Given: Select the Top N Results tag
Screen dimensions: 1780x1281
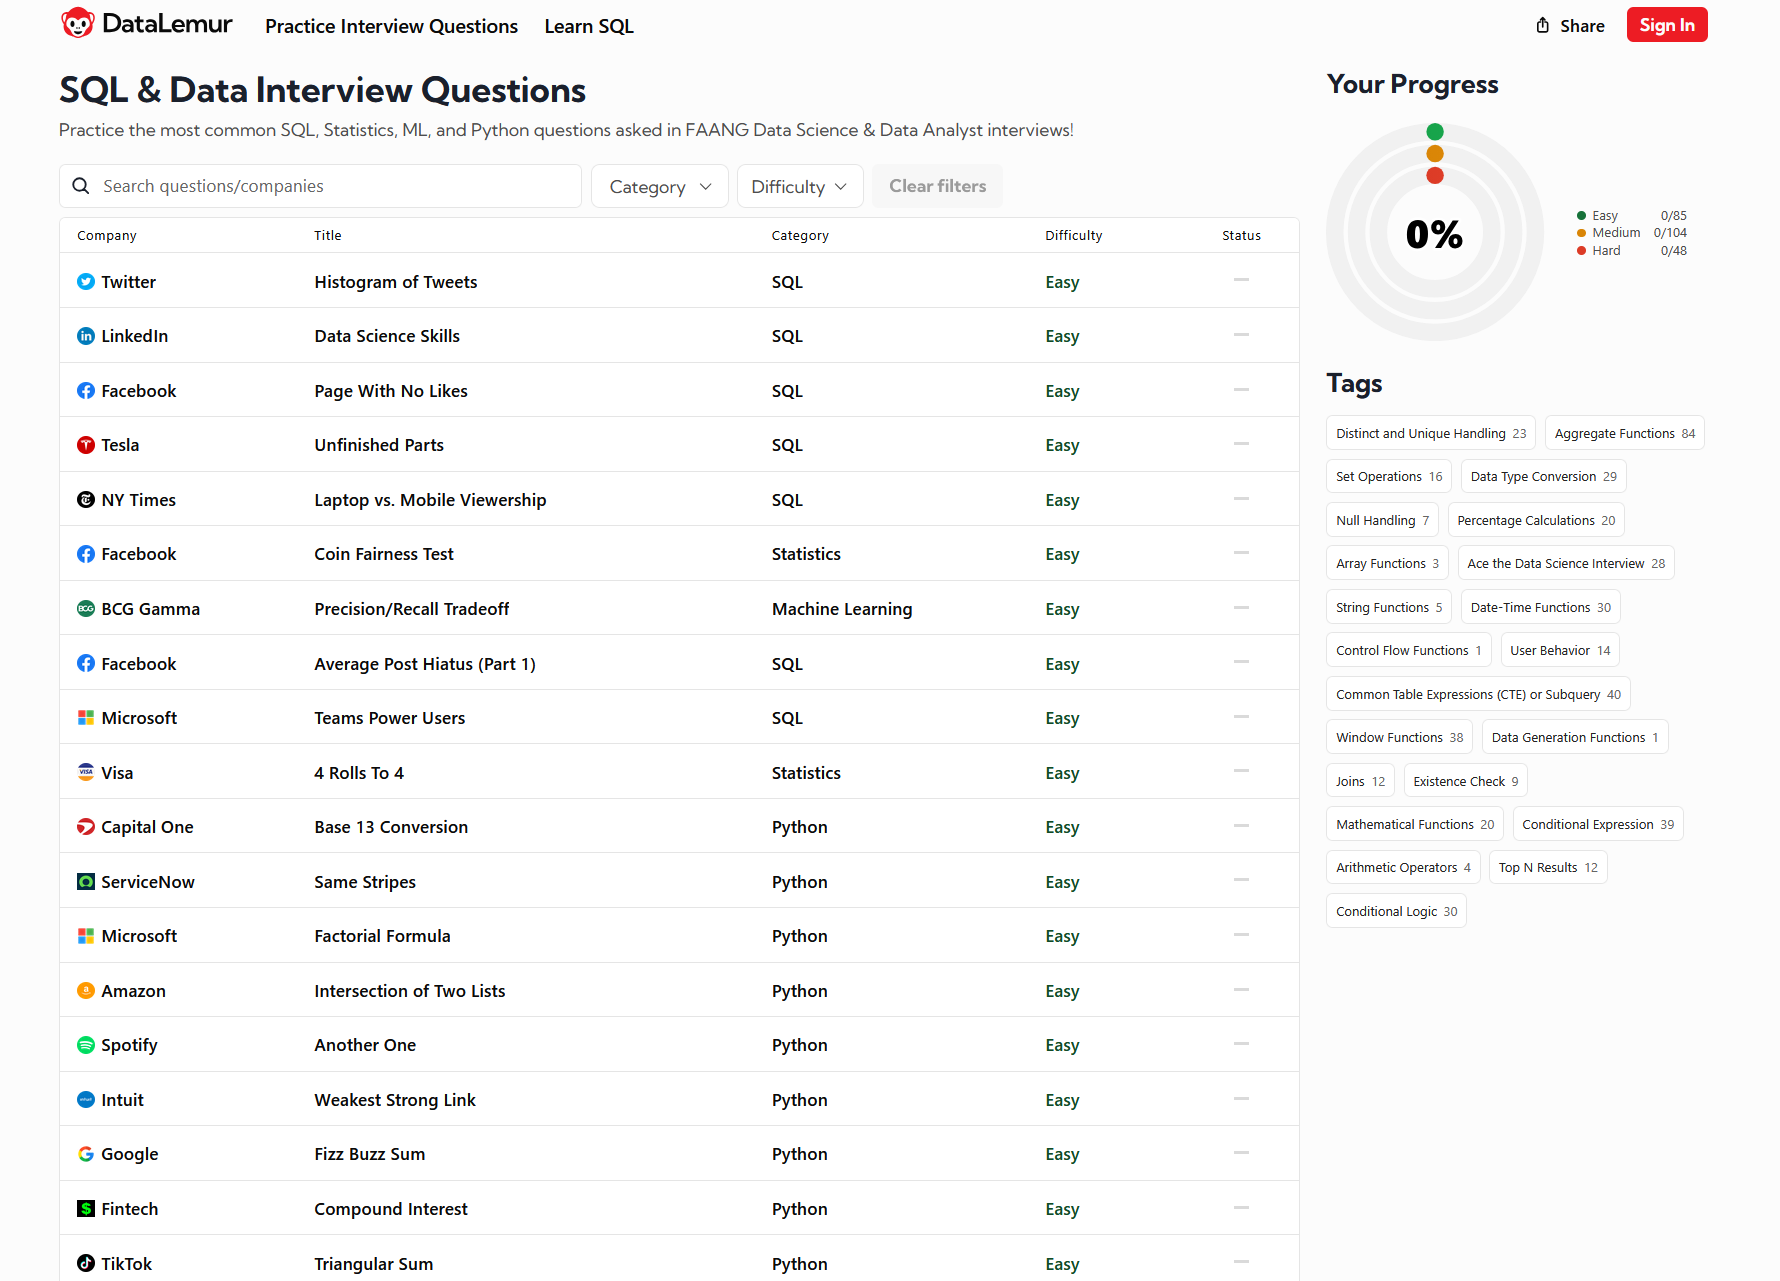Looking at the screenshot, I should pyautogui.click(x=1548, y=867).
